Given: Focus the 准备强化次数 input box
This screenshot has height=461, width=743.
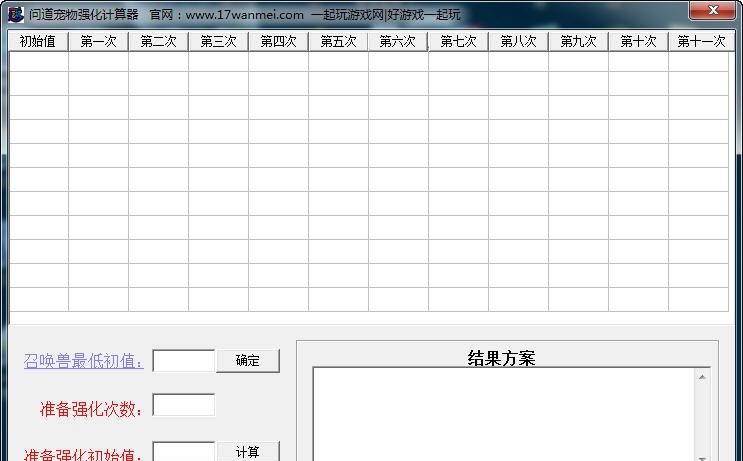Looking at the screenshot, I should [184, 405].
